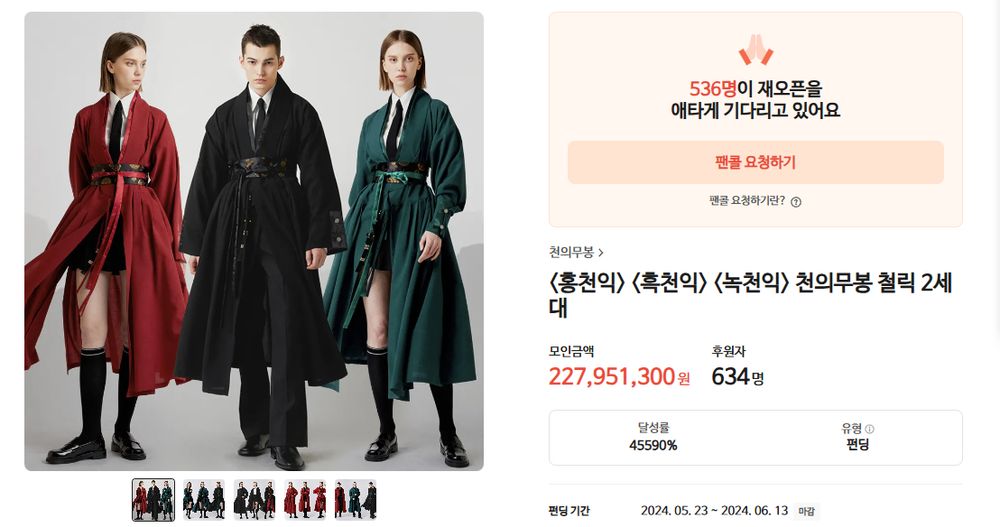View the third thumbnail of black coats
The height and width of the screenshot is (527, 1000).
(x=254, y=500)
